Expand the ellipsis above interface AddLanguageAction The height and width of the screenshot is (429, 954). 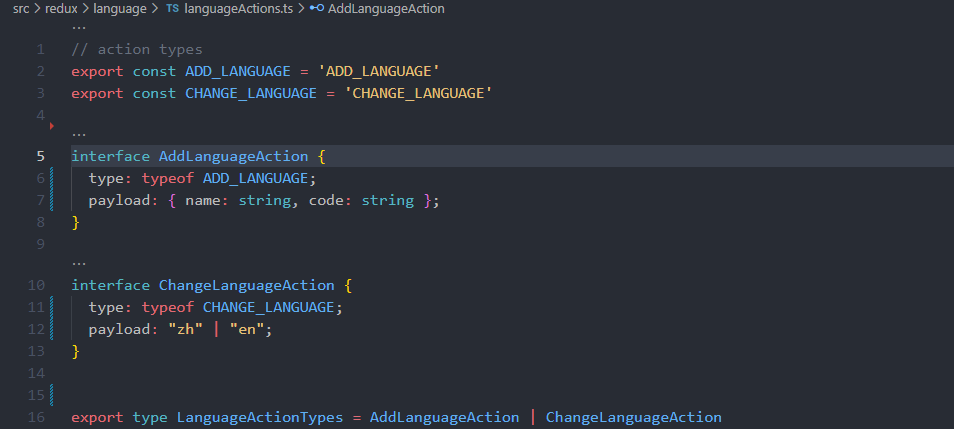[x=78, y=133]
